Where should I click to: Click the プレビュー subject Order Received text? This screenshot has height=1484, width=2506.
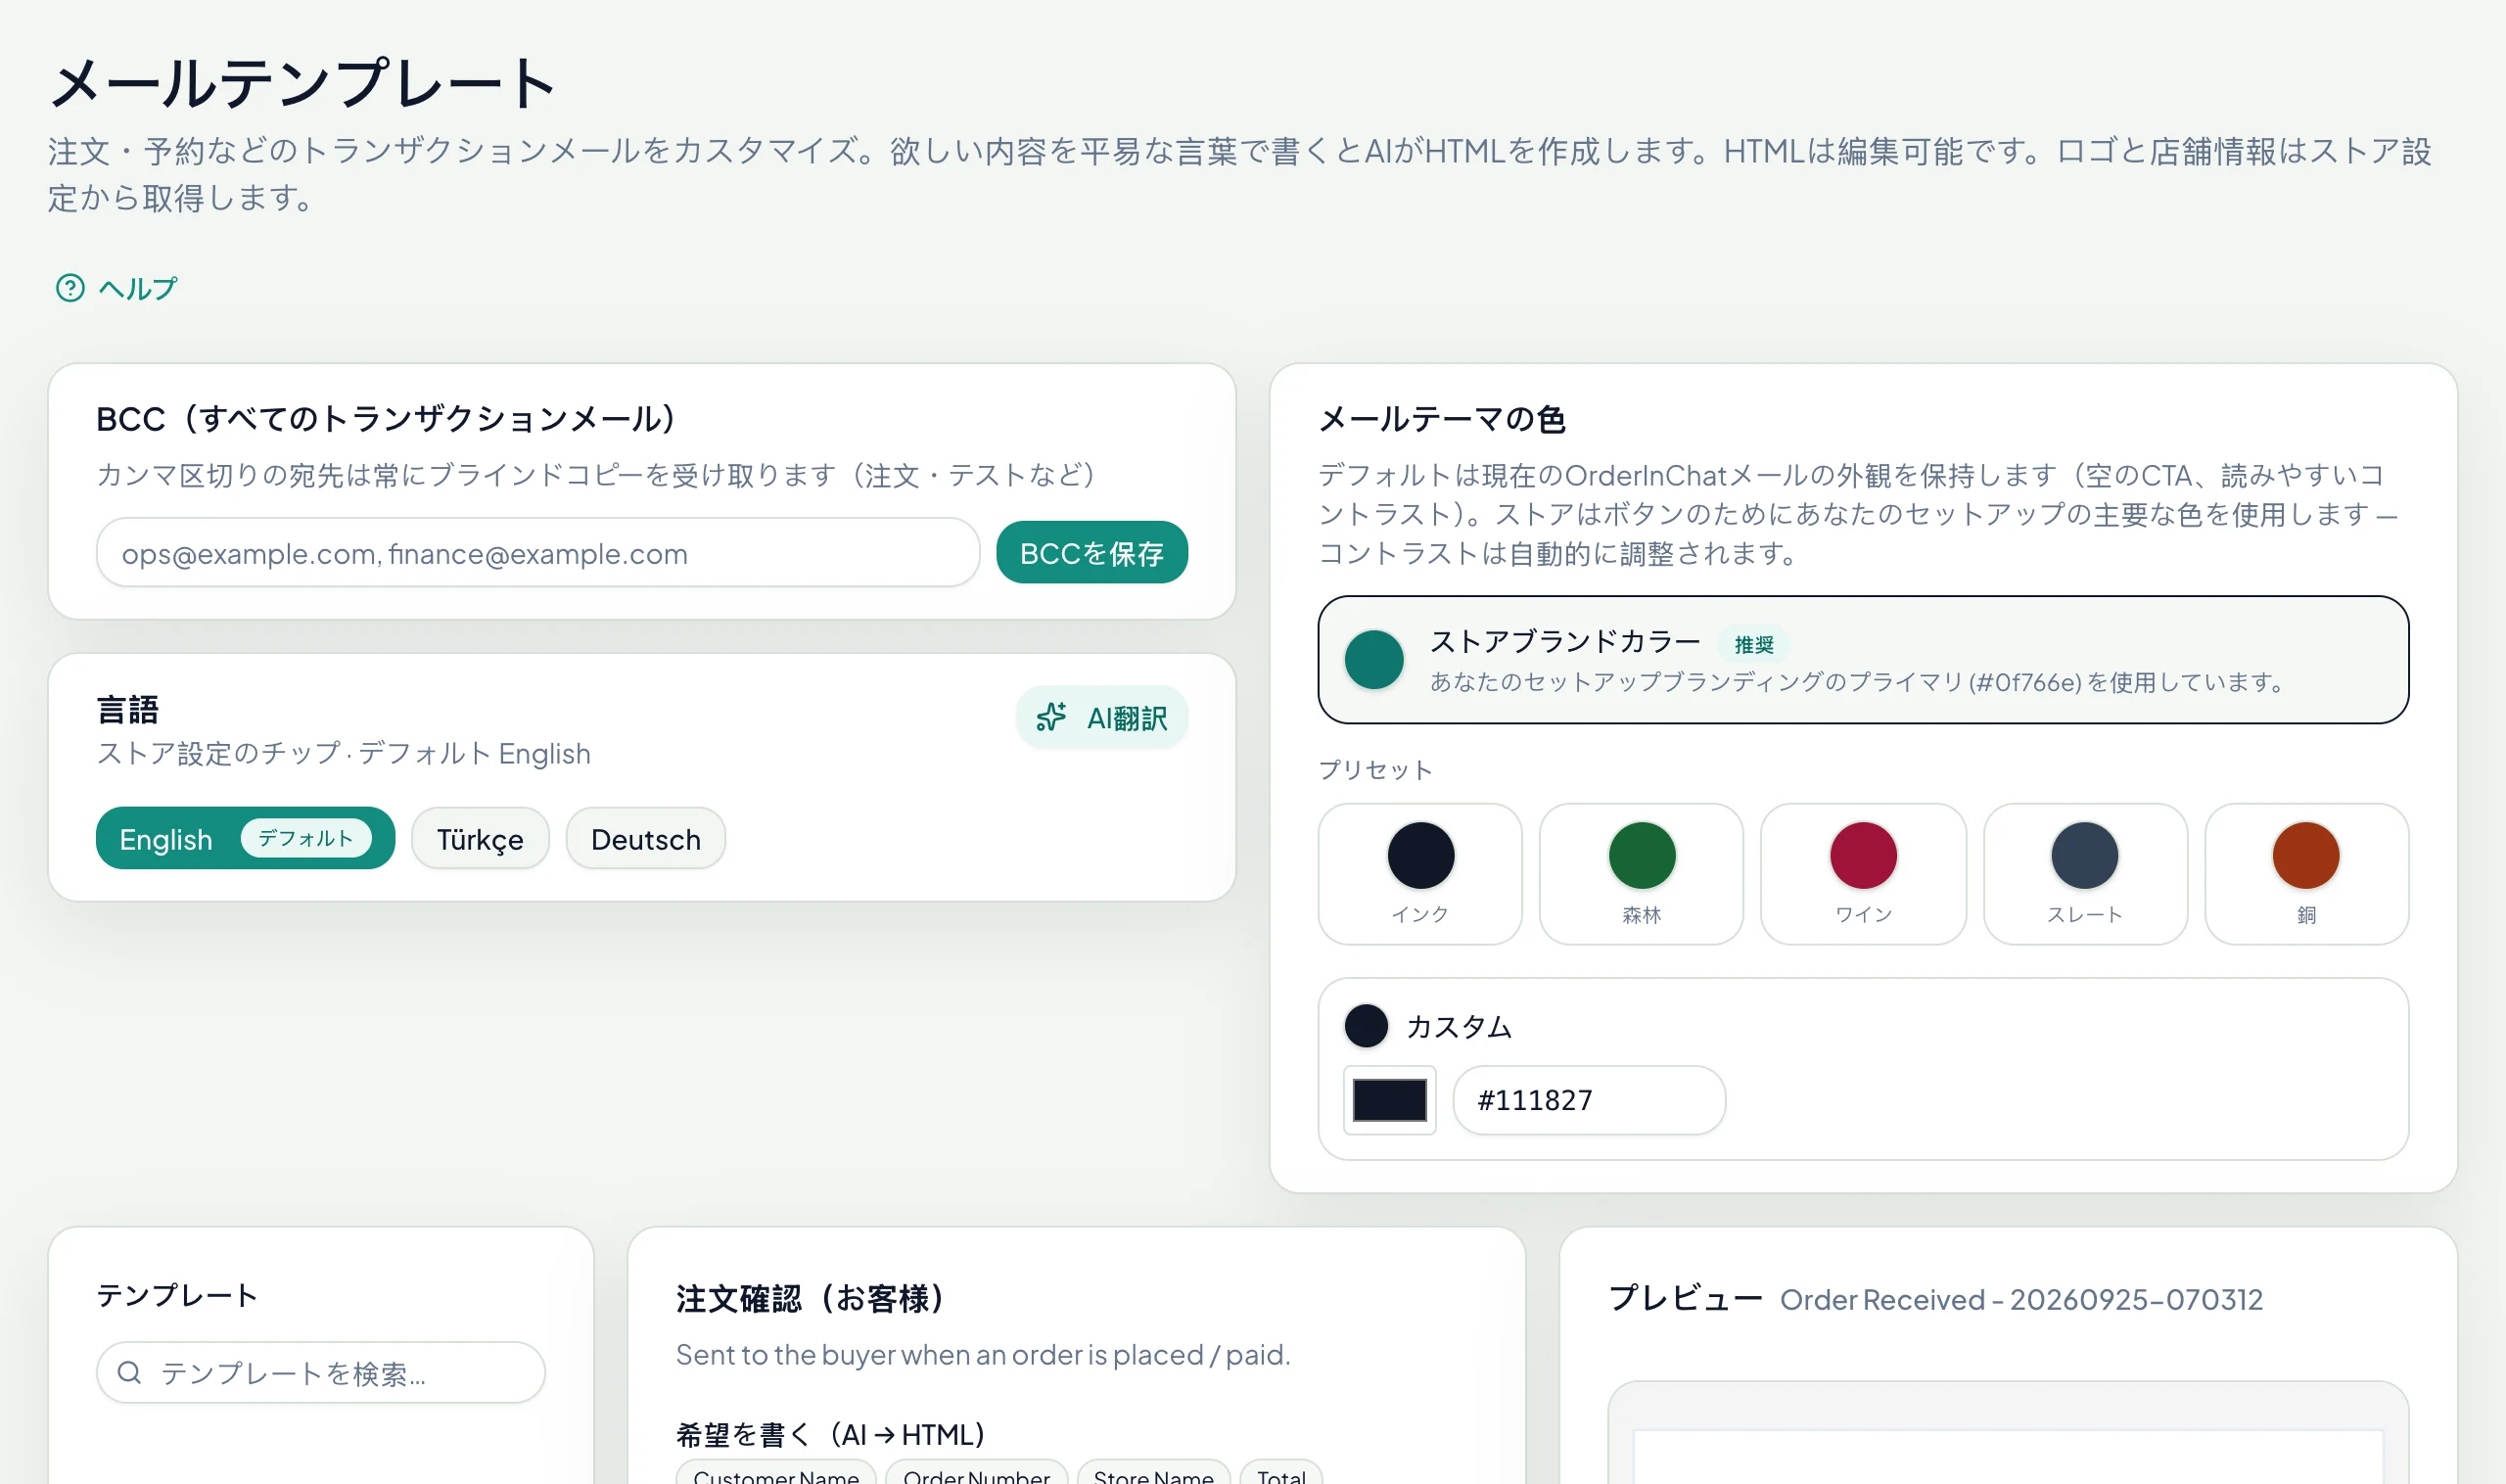[x=2021, y=1299]
